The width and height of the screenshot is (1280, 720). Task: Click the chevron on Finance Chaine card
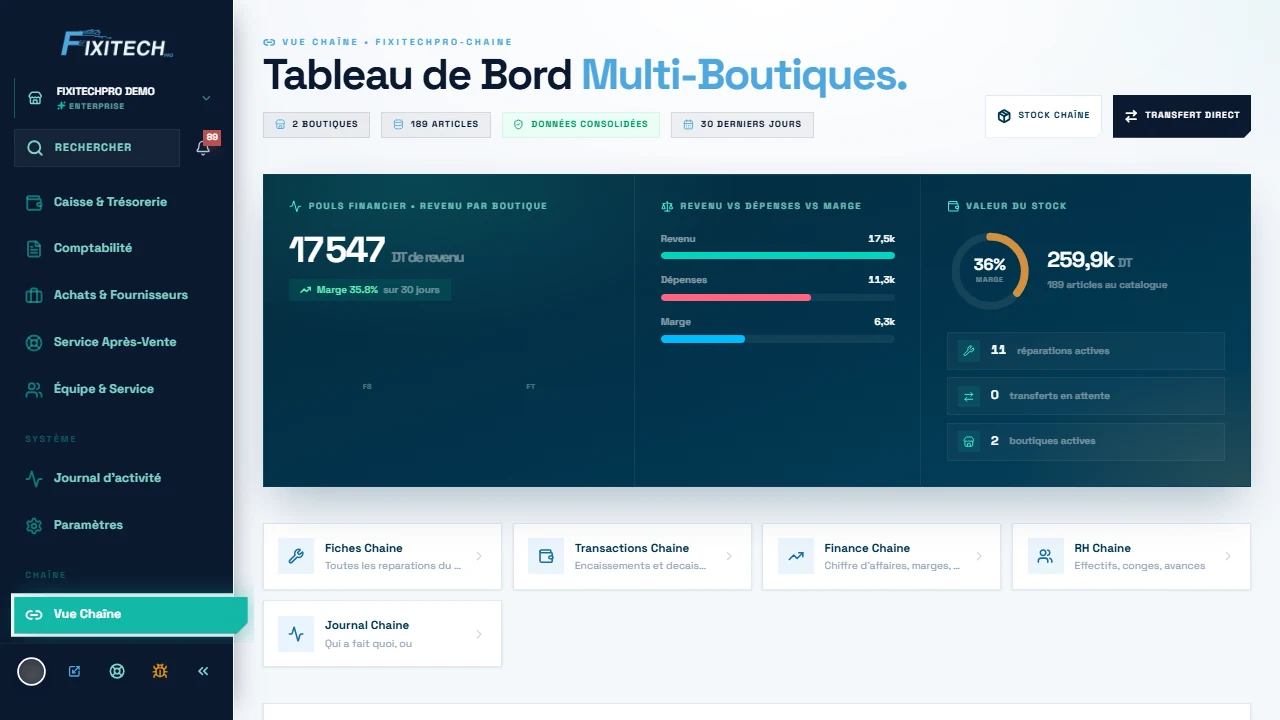979,556
